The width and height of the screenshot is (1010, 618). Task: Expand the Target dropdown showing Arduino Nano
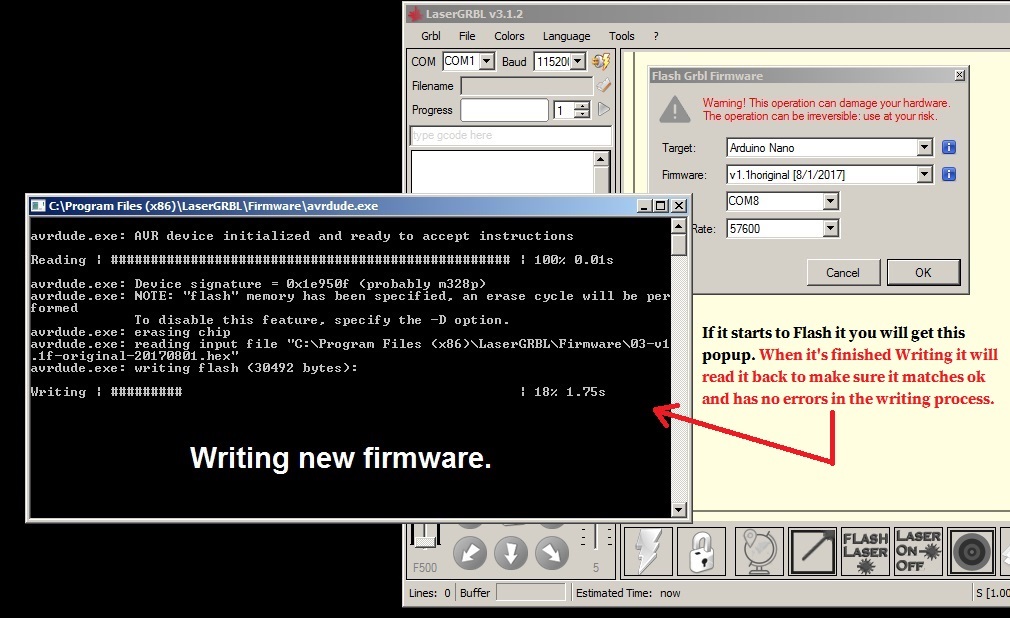tap(924, 148)
